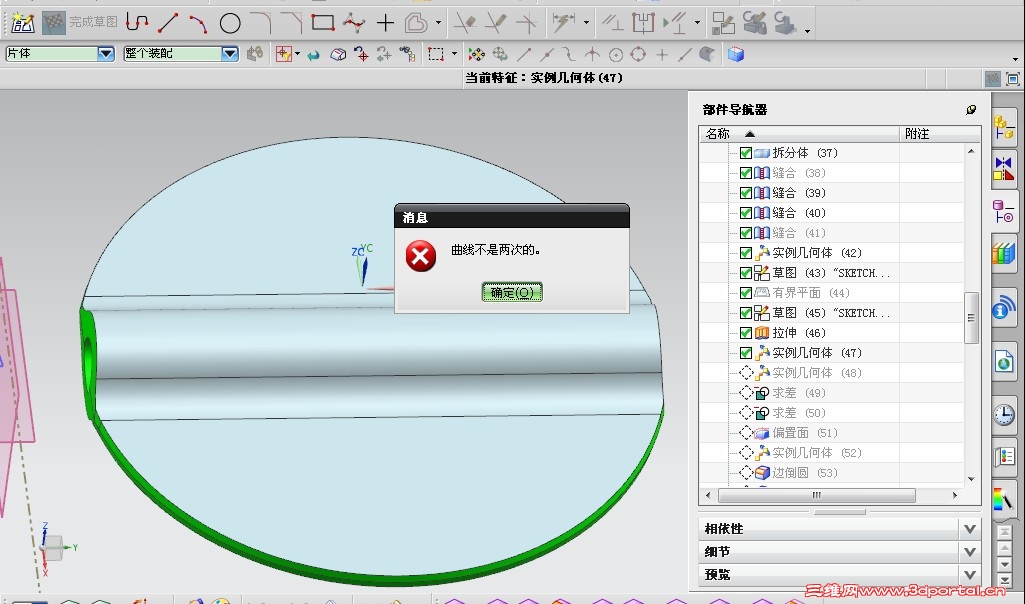This screenshot has height=604, width=1025.
Task: Select the 草图 (45) tree row
Action: pyautogui.click(x=832, y=313)
